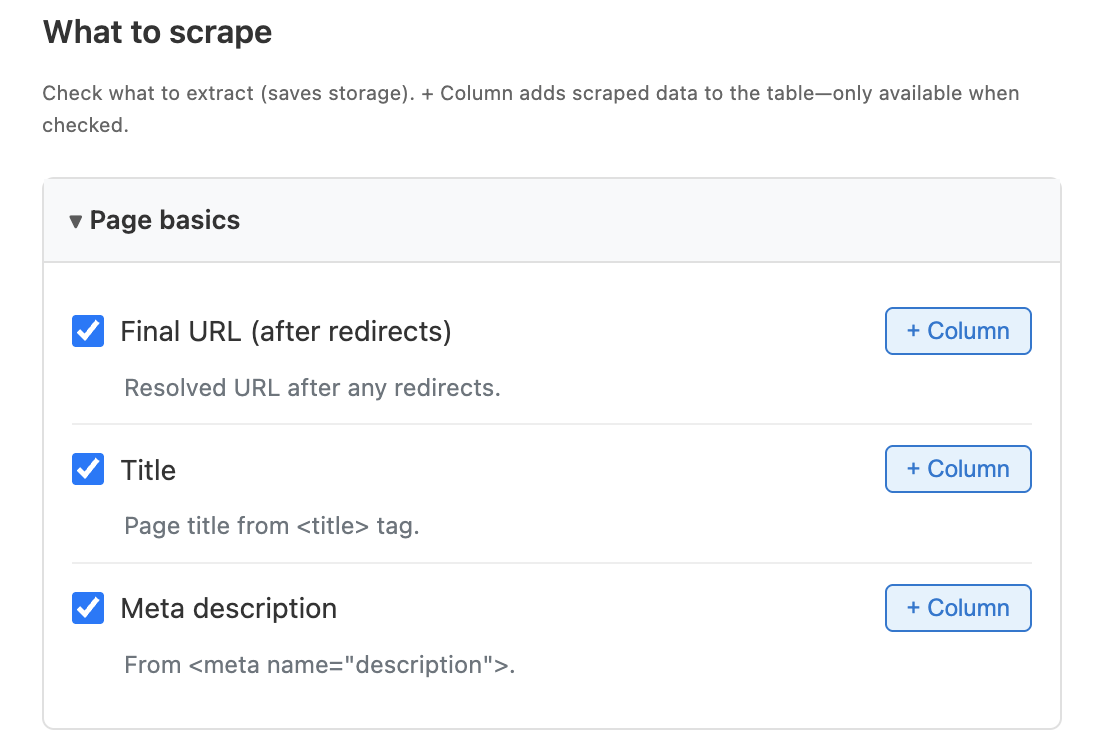Click the "What to scrape" heading
This screenshot has width=1104, height=742.
[x=157, y=32]
